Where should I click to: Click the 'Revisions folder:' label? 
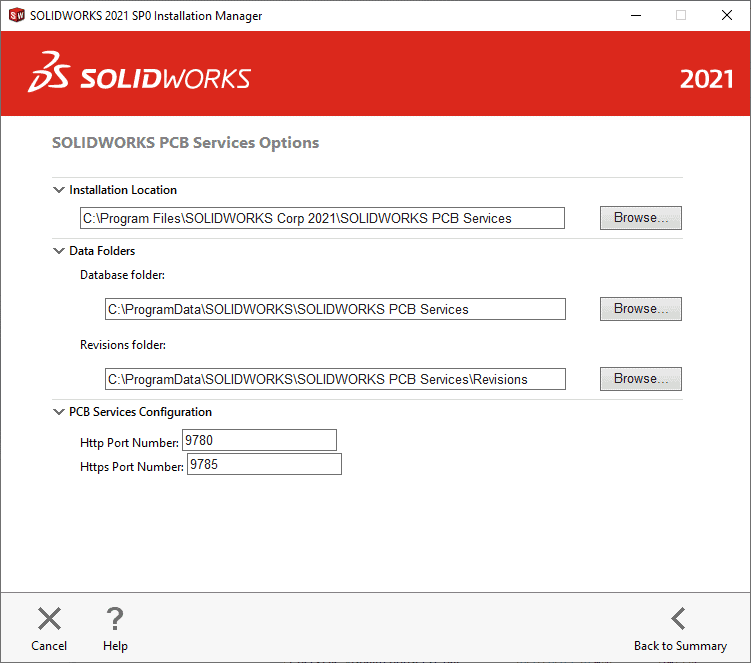click(123, 345)
